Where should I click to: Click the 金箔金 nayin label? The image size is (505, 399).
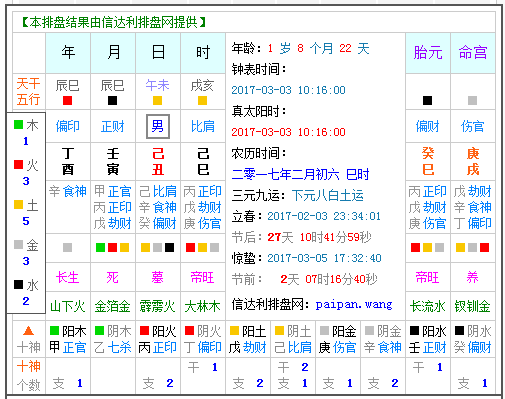[x=113, y=306]
